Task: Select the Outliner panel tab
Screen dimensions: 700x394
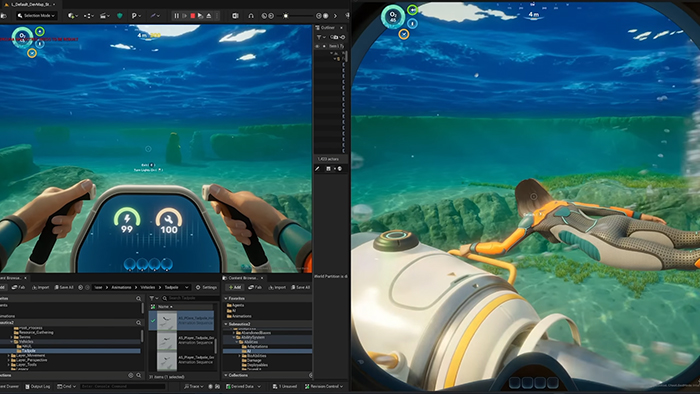Action: click(327, 28)
